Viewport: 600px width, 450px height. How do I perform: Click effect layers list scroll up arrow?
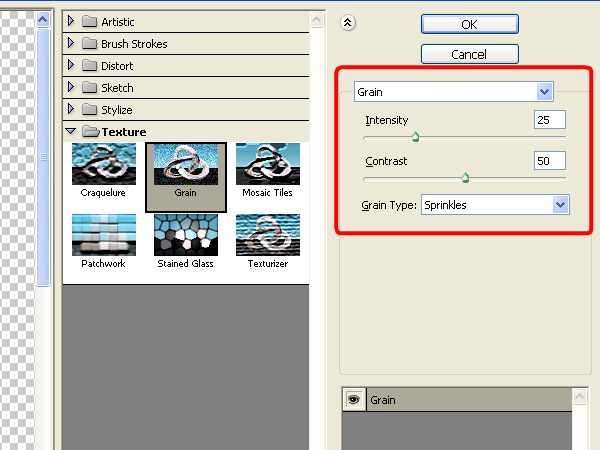click(x=580, y=396)
